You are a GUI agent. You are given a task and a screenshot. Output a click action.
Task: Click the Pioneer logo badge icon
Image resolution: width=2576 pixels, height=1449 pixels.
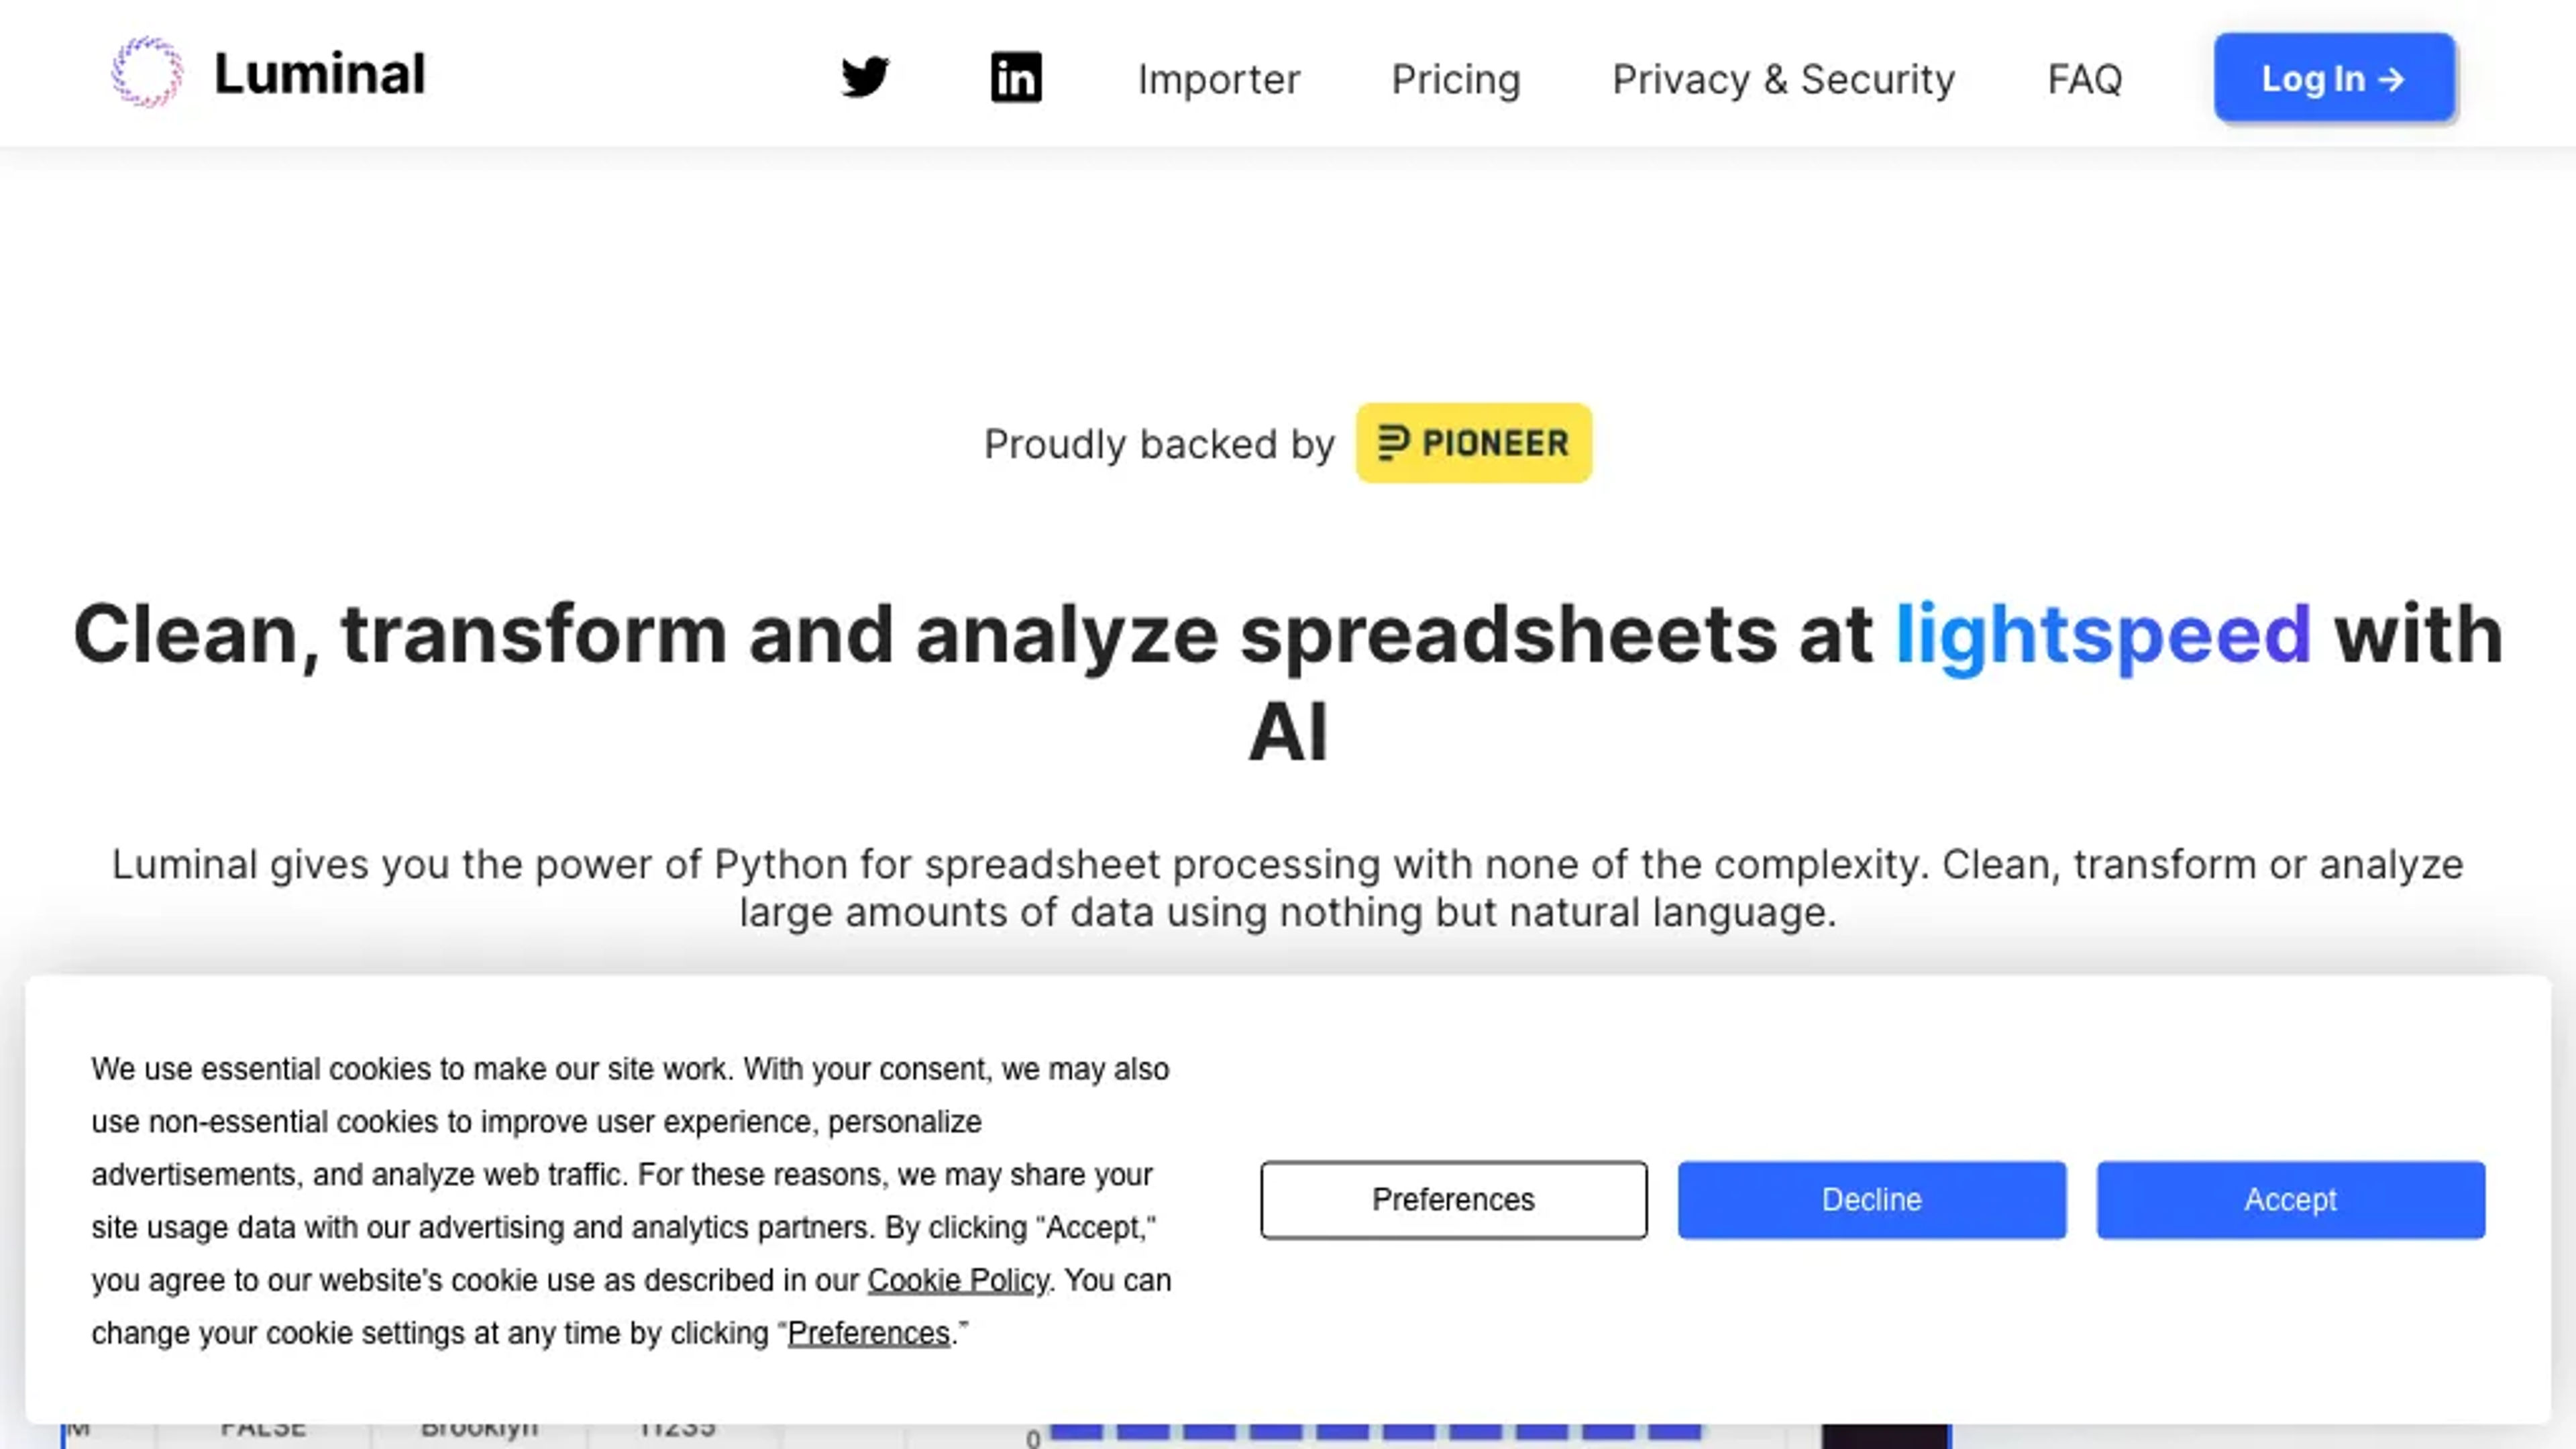coord(1474,442)
